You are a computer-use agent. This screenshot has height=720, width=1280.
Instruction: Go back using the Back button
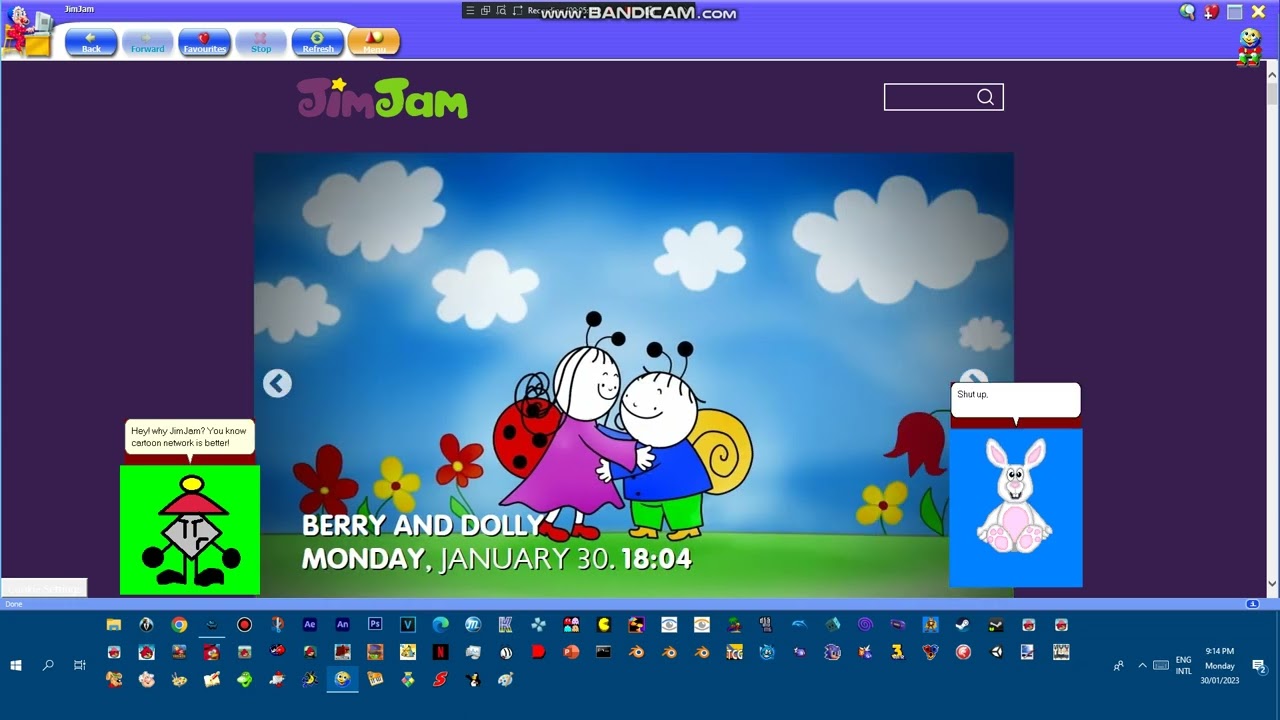coord(91,42)
